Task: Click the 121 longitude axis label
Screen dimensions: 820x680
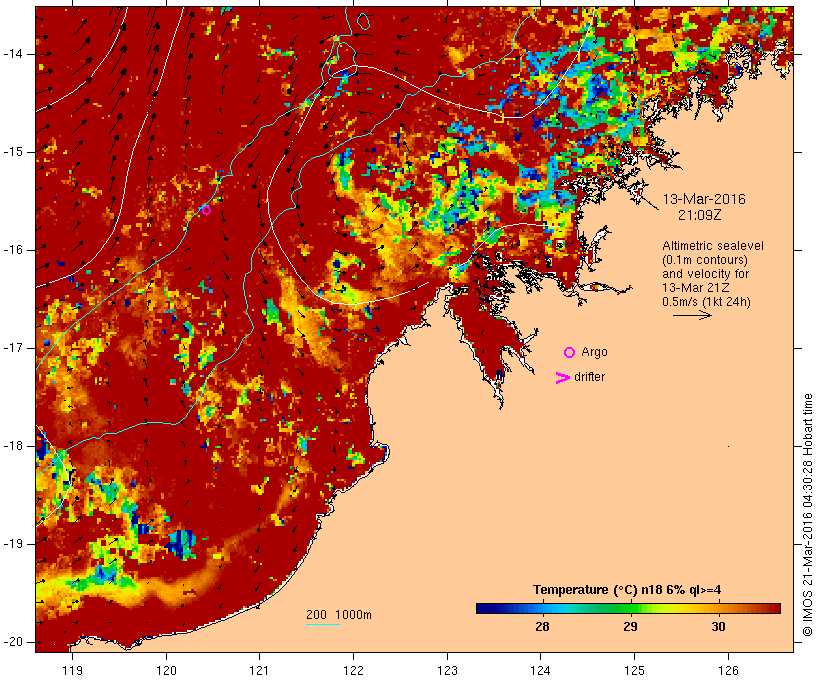Action: click(x=260, y=670)
